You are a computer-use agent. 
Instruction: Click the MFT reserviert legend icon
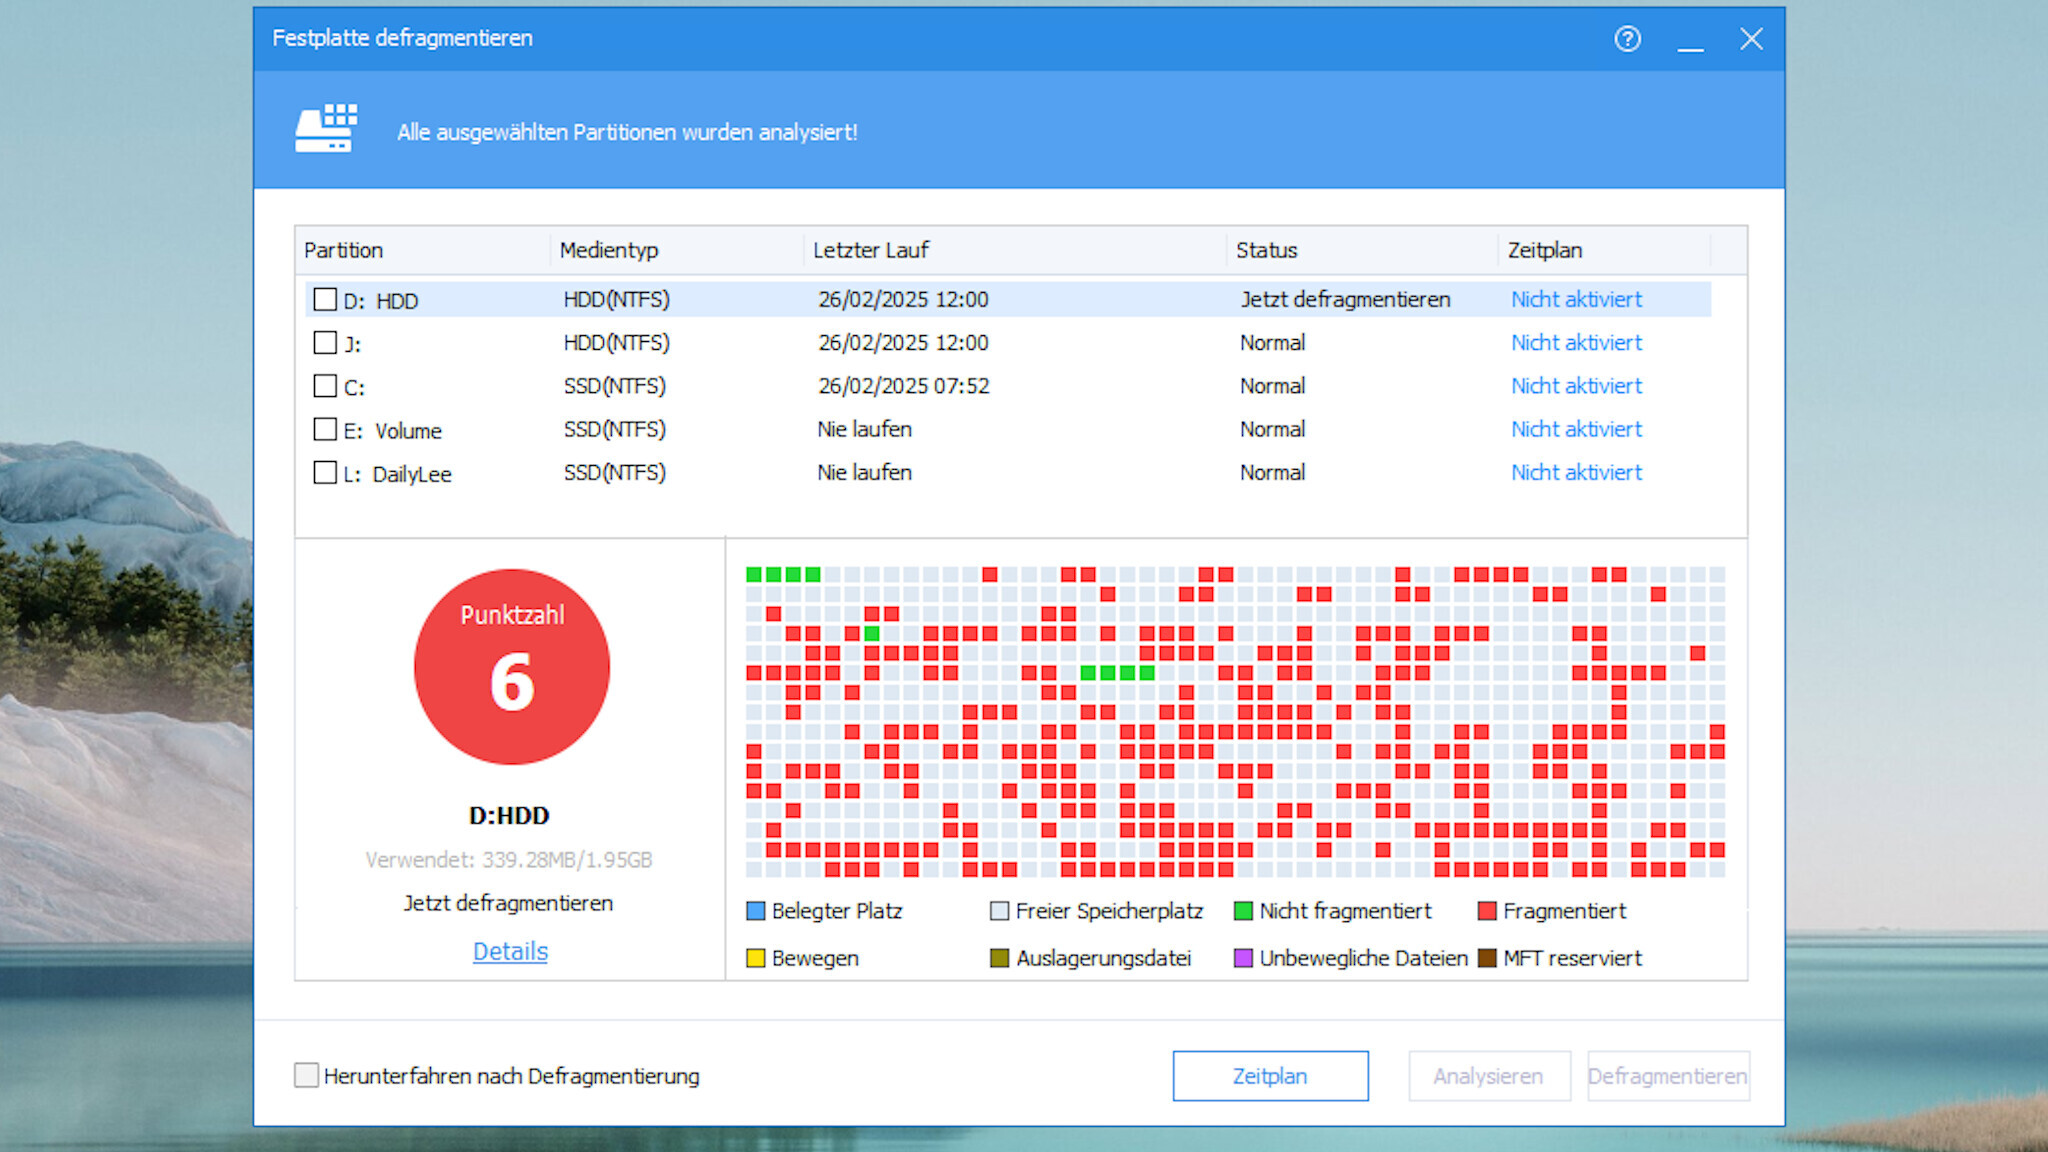(x=1489, y=957)
